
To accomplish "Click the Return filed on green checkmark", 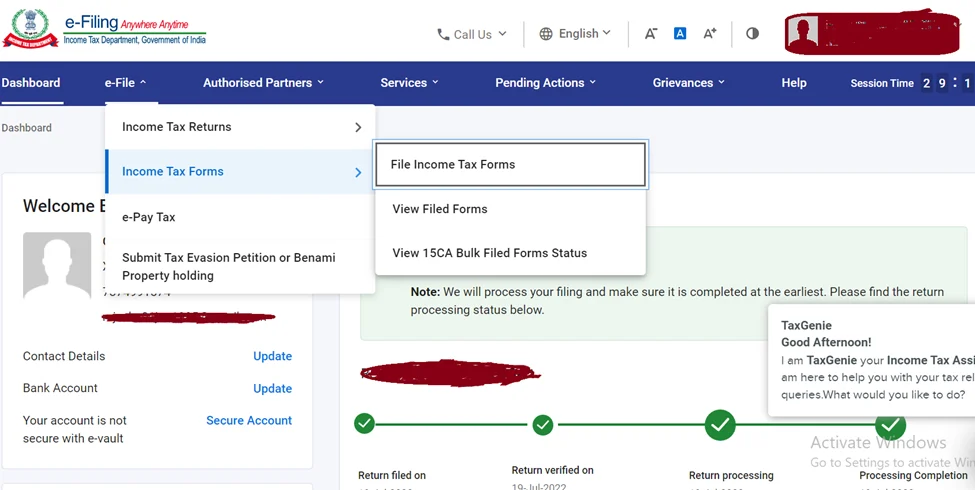I will pyautogui.click(x=364, y=424).
